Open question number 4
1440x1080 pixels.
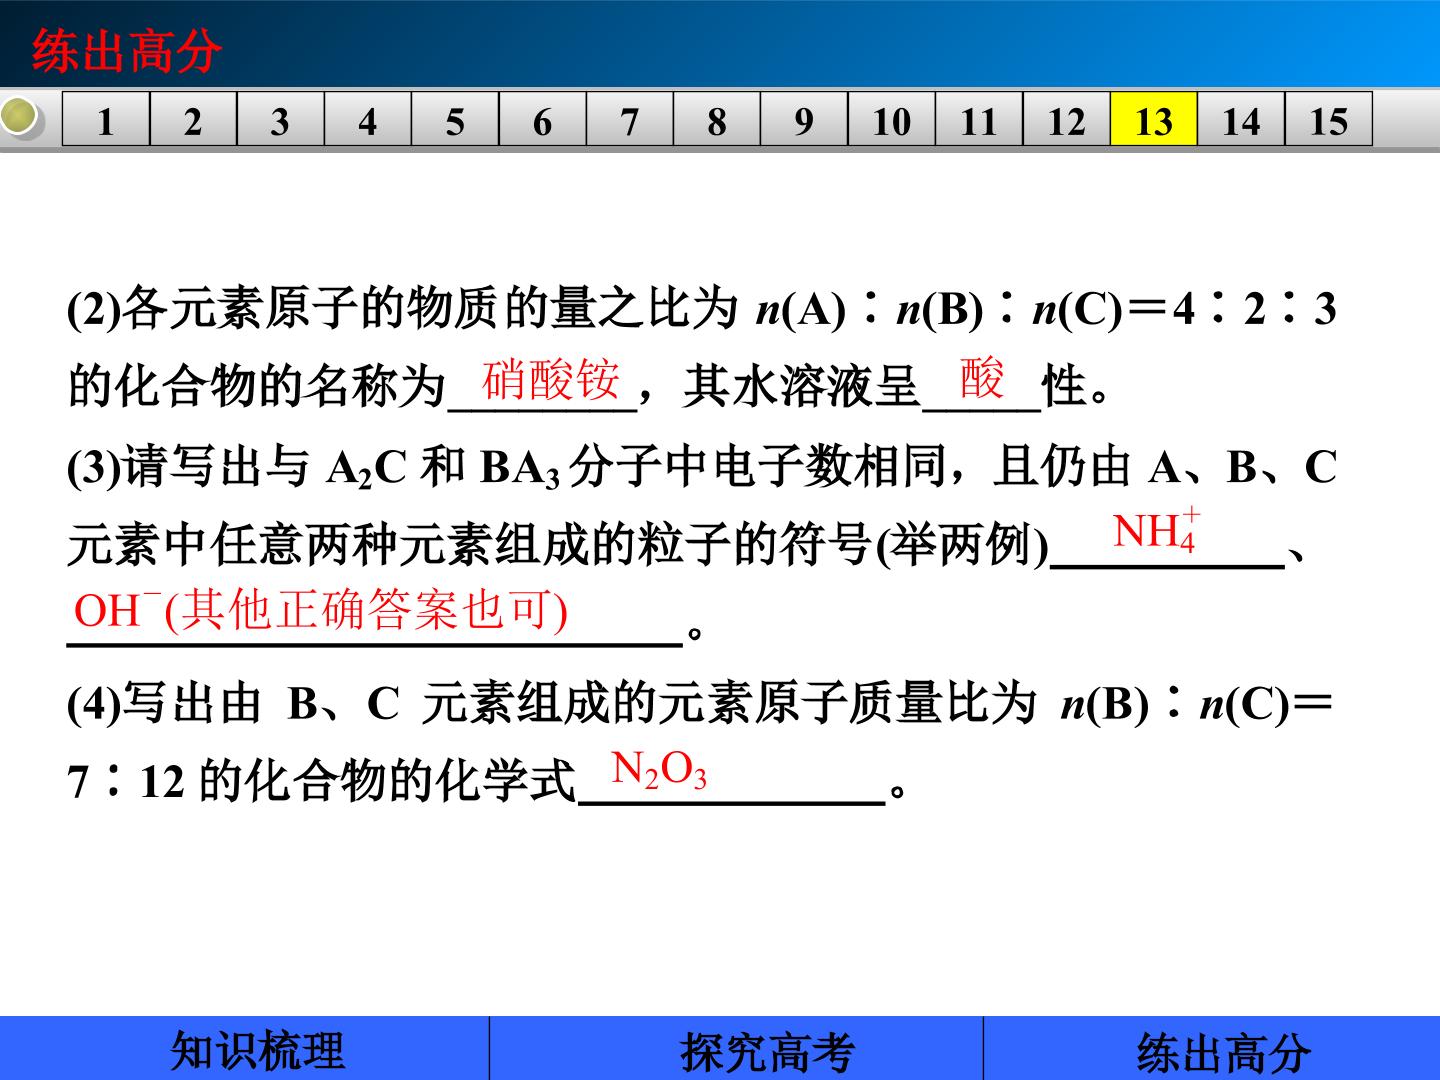367,120
